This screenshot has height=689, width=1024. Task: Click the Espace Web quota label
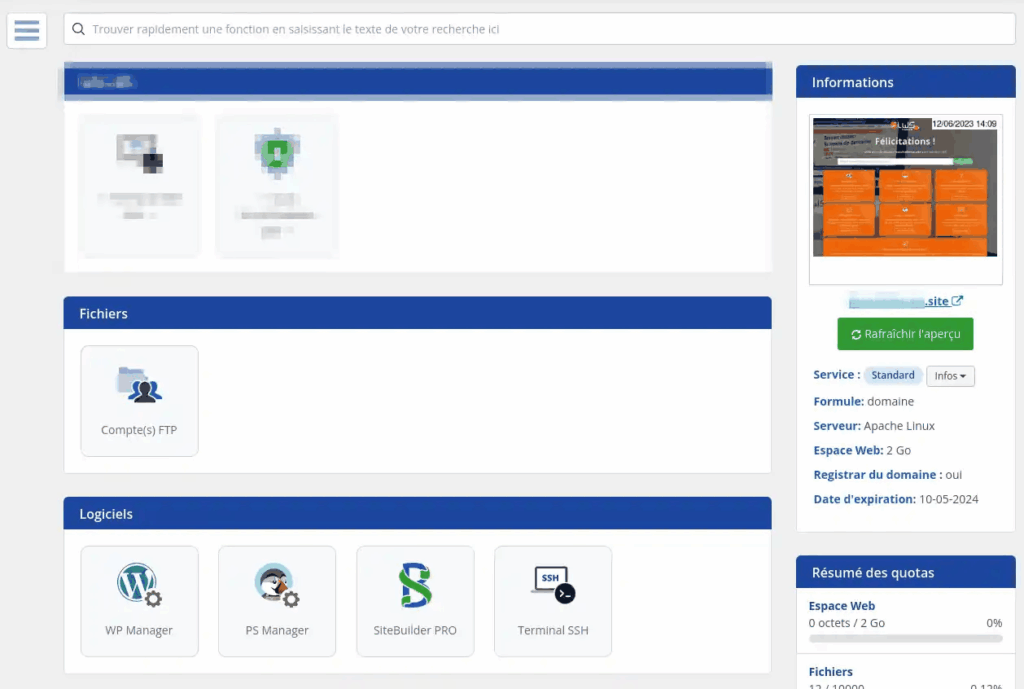click(842, 606)
